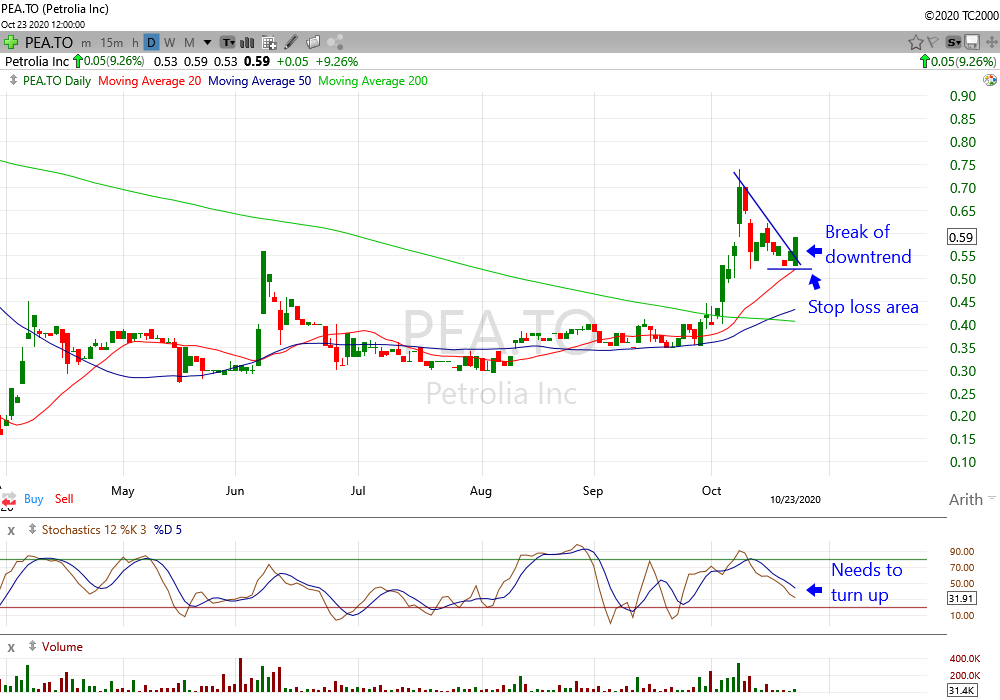Click the bold 0.59 last price
1000x700 pixels.
257,62
